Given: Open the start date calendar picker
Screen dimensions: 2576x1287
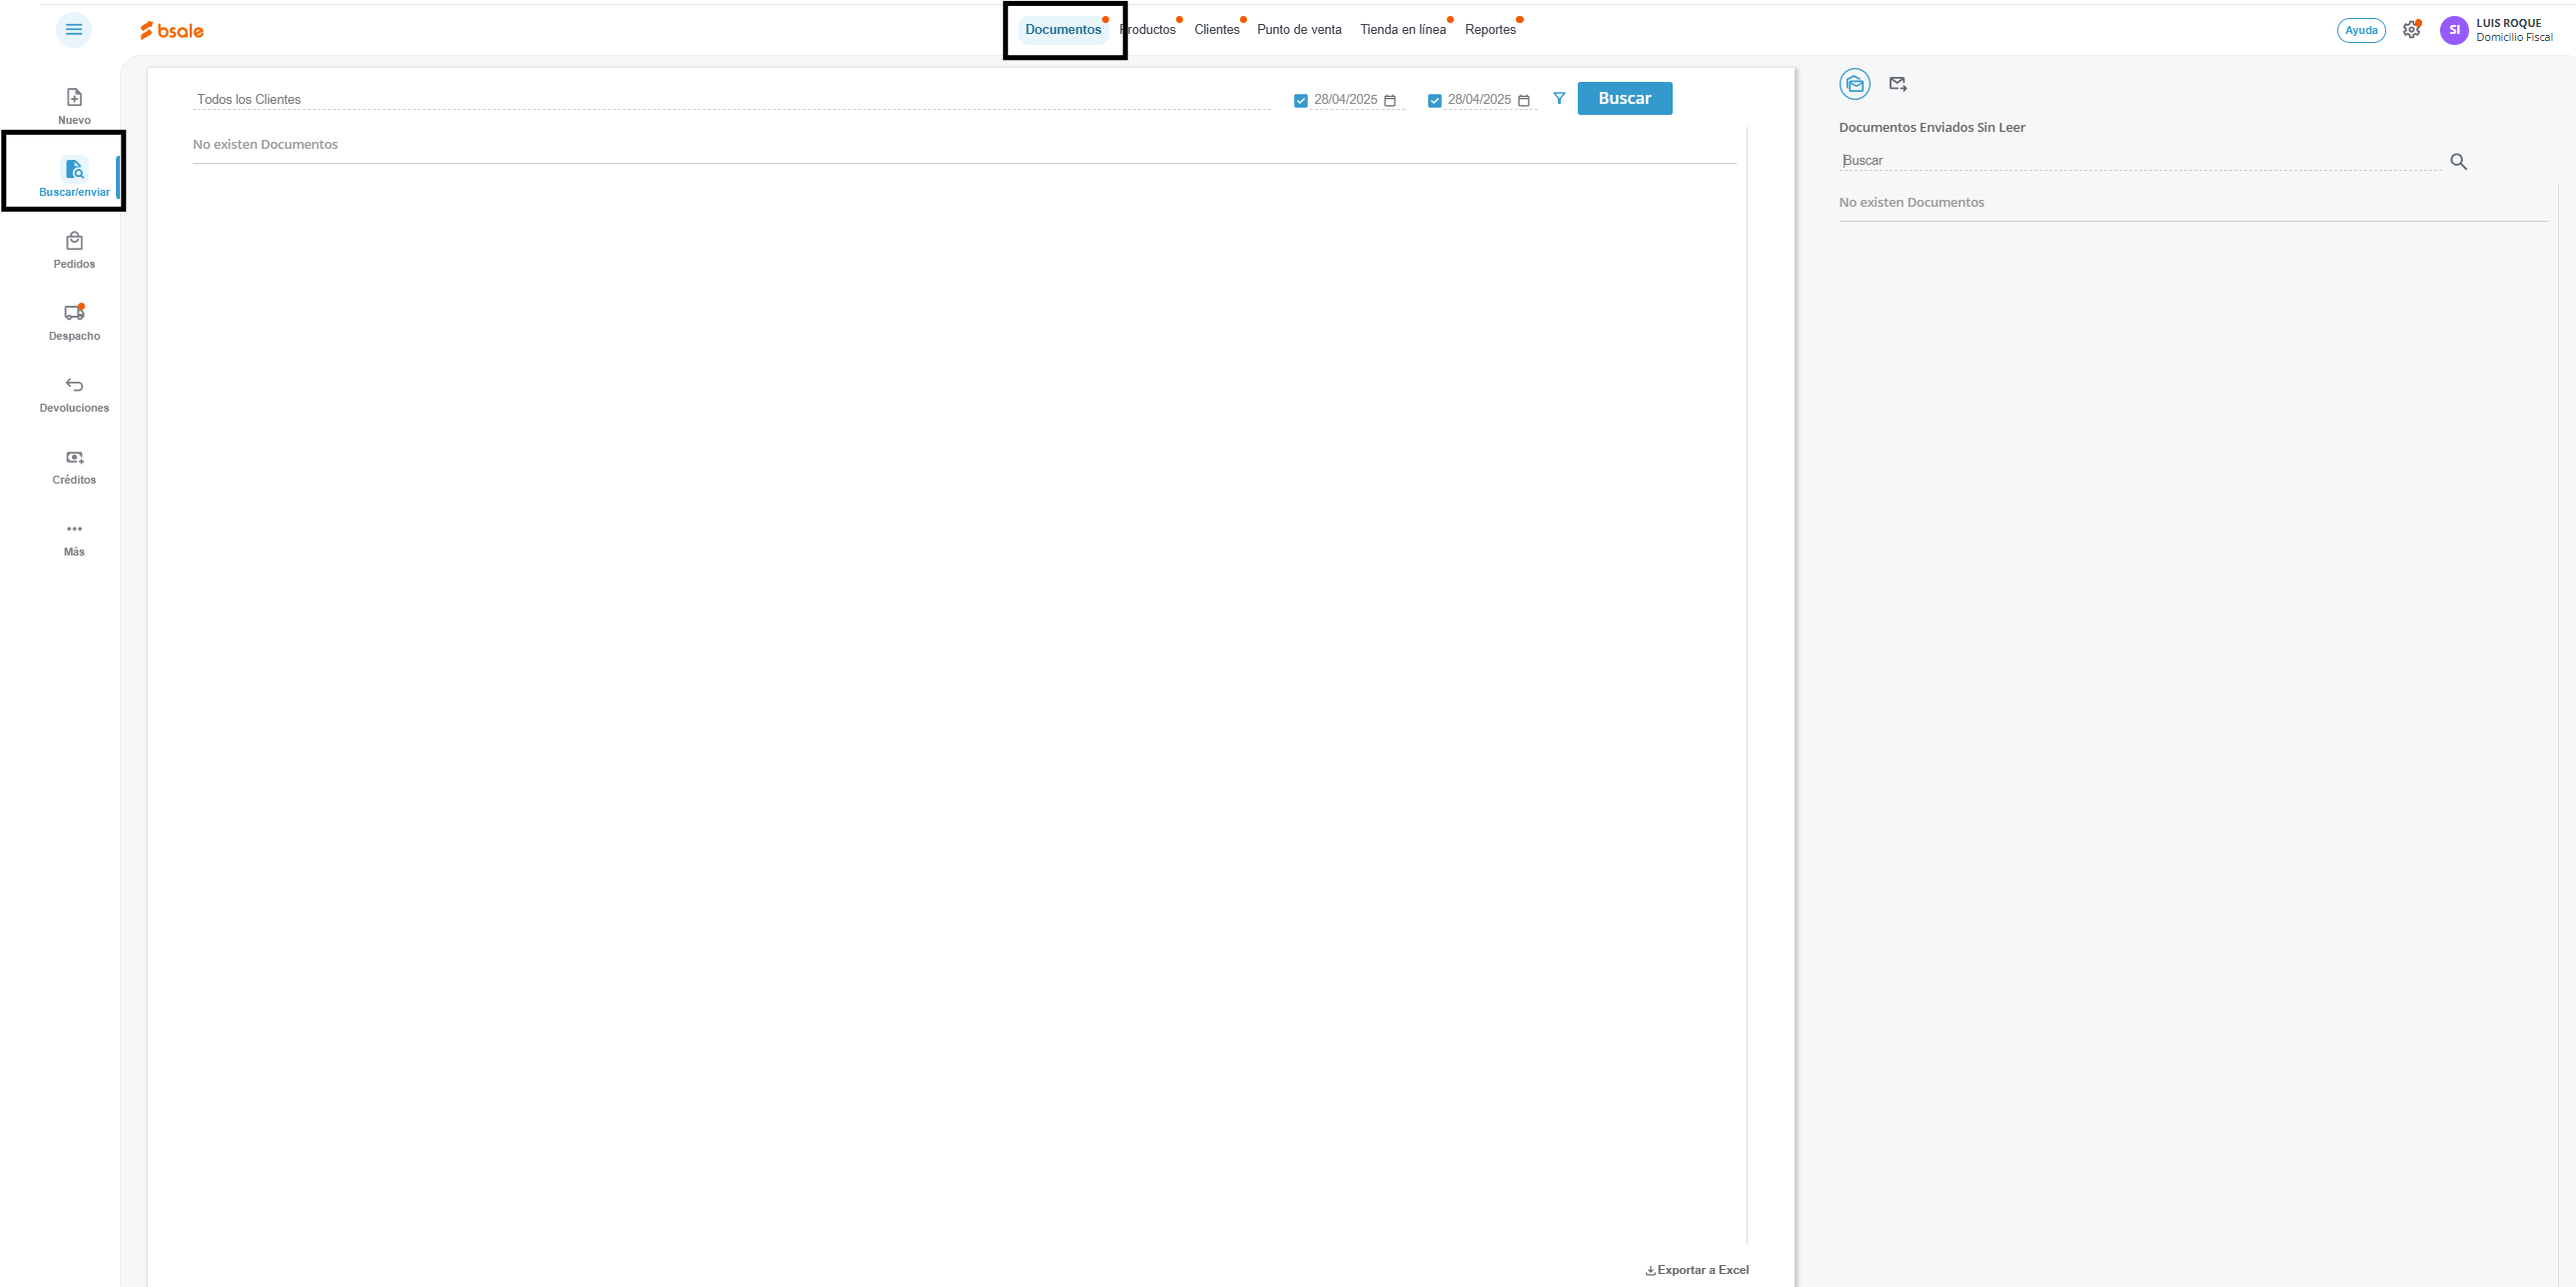Looking at the screenshot, I should [1389, 101].
